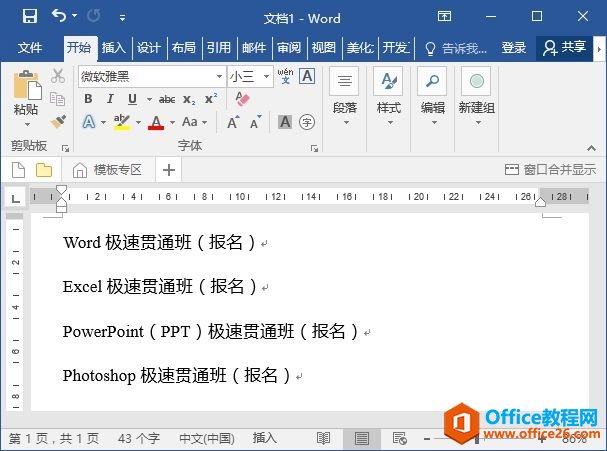Click the tab selector L box

[15, 199]
